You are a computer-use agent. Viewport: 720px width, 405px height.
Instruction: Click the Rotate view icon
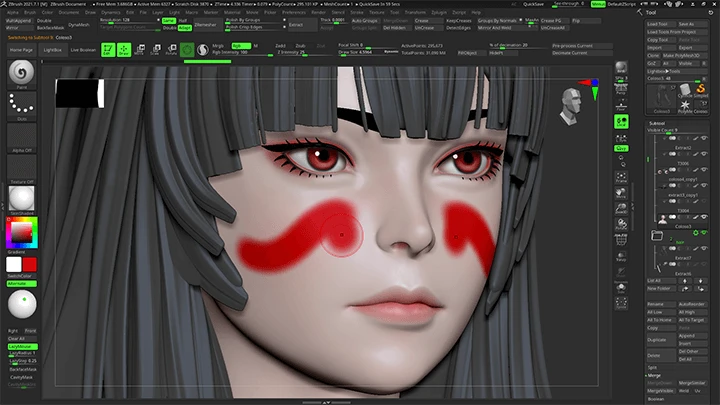(621, 225)
